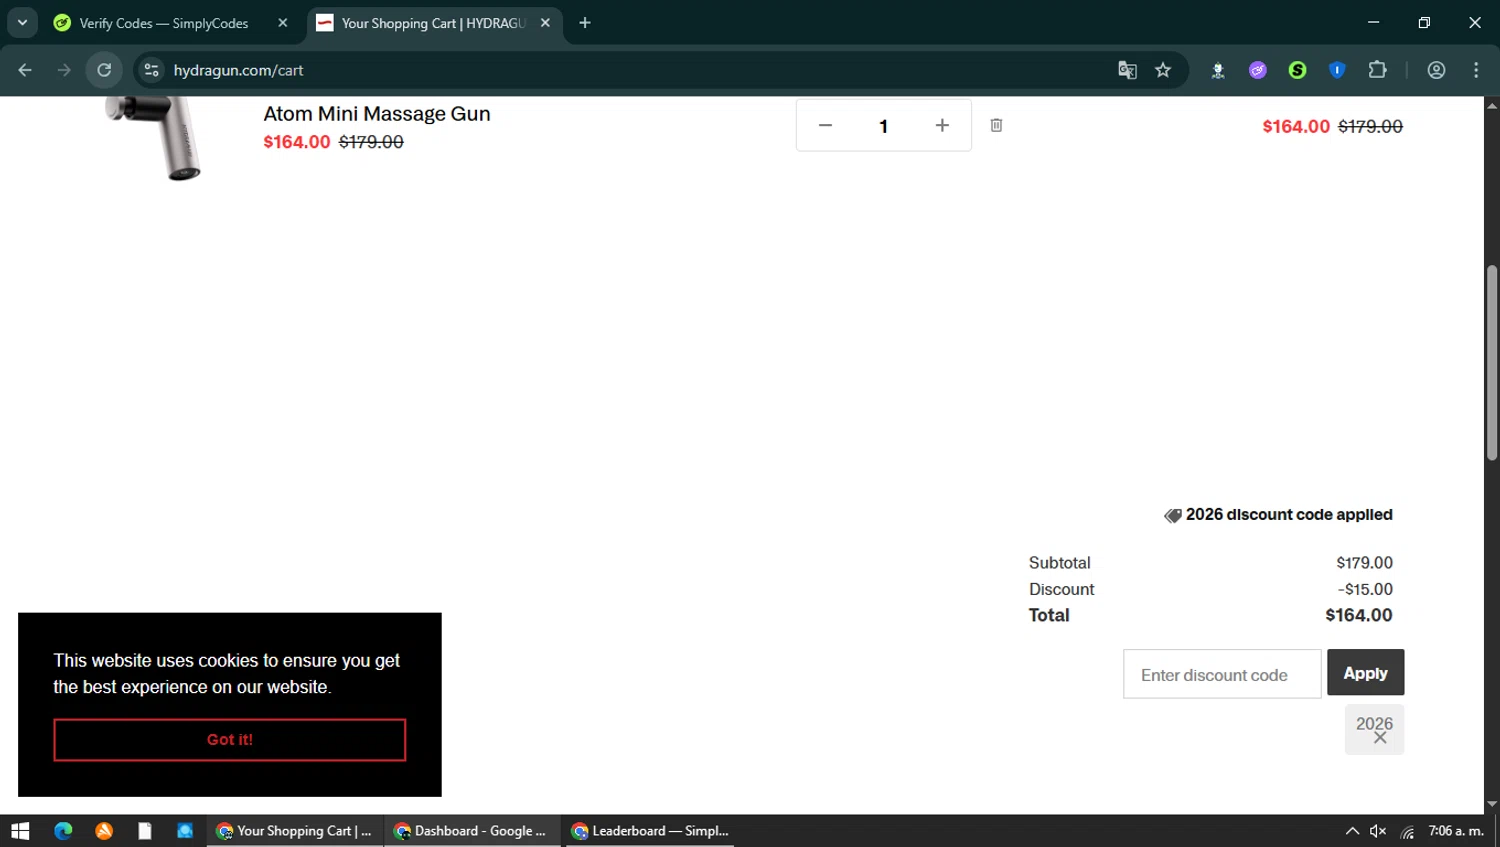
Task: Switch to Dashboard - Google taskbar window
Action: pyautogui.click(x=472, y=831)
